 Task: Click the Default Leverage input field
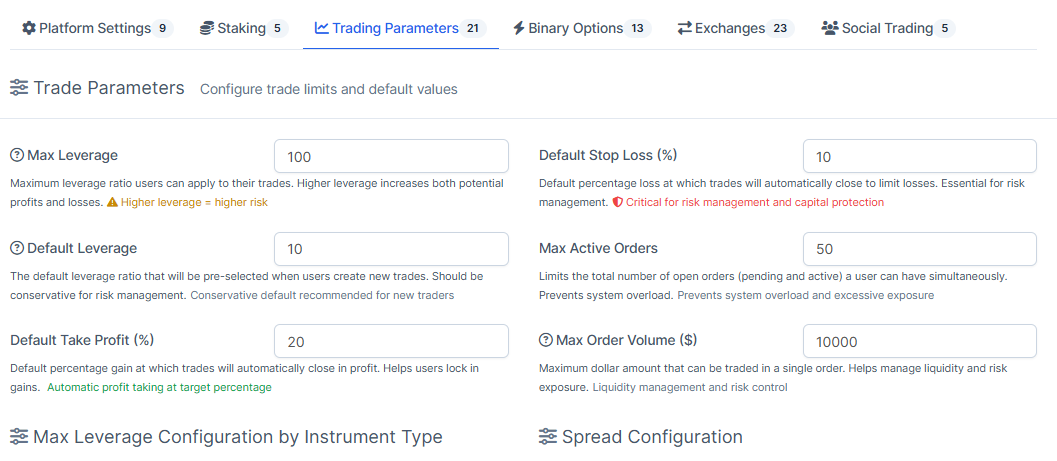pos(391,249)
